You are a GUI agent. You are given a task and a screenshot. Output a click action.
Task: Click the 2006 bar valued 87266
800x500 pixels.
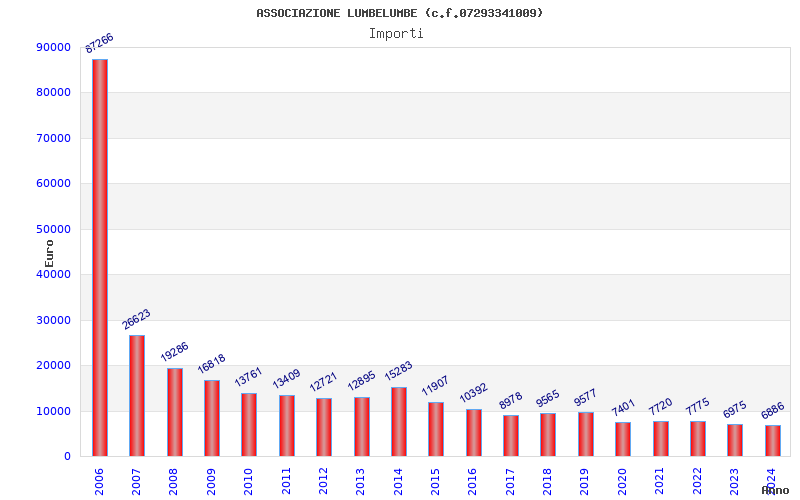(100, 258)
